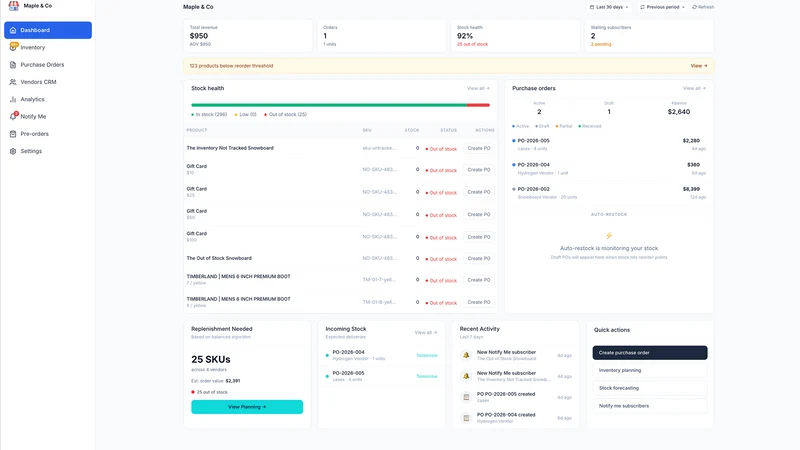The height and width of the screenshot is (450, 800).
Task: Open the Last 30 days date range dropdown
Action: (x=609, y=7)
